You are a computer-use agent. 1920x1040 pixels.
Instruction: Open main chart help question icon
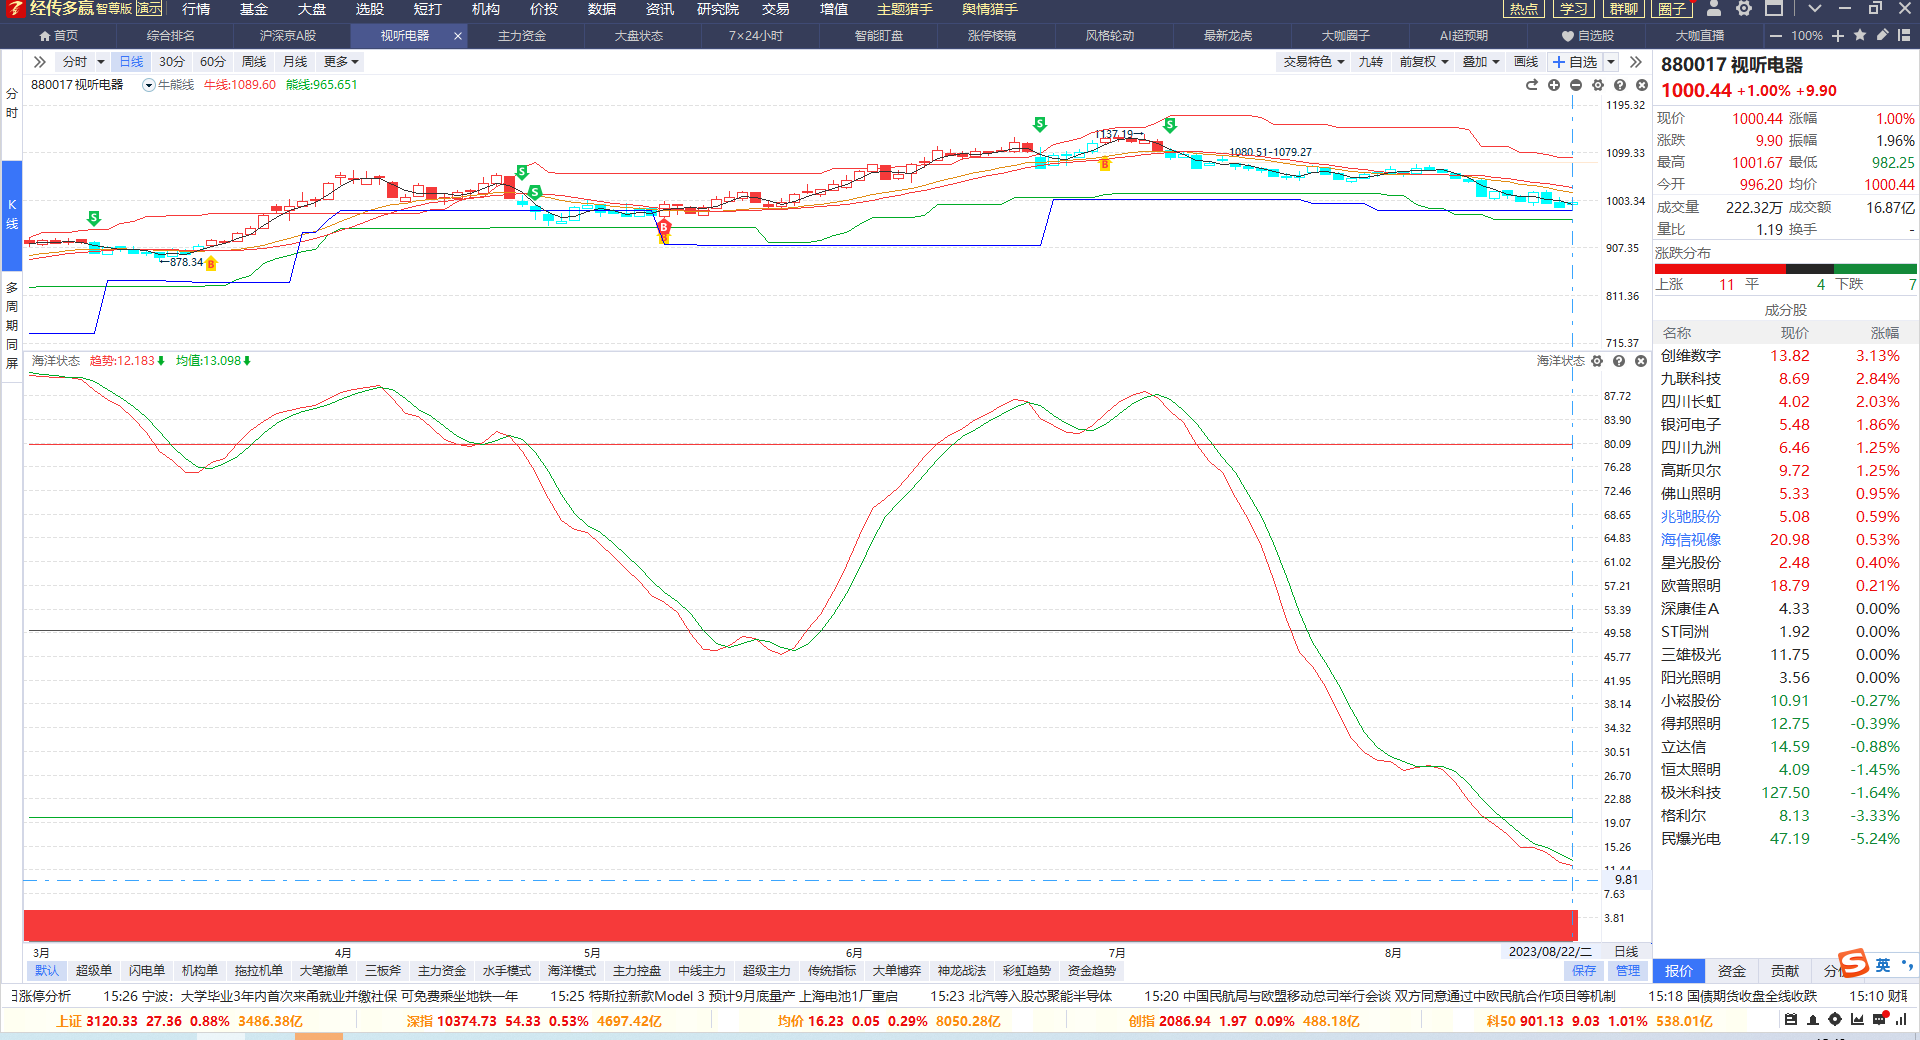coord(1620,85)
